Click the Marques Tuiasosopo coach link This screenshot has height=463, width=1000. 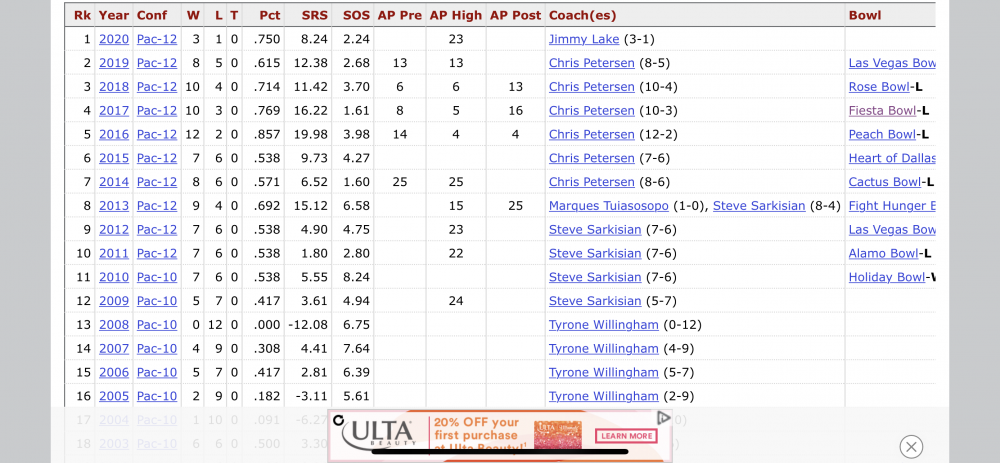tap(628, 206)
